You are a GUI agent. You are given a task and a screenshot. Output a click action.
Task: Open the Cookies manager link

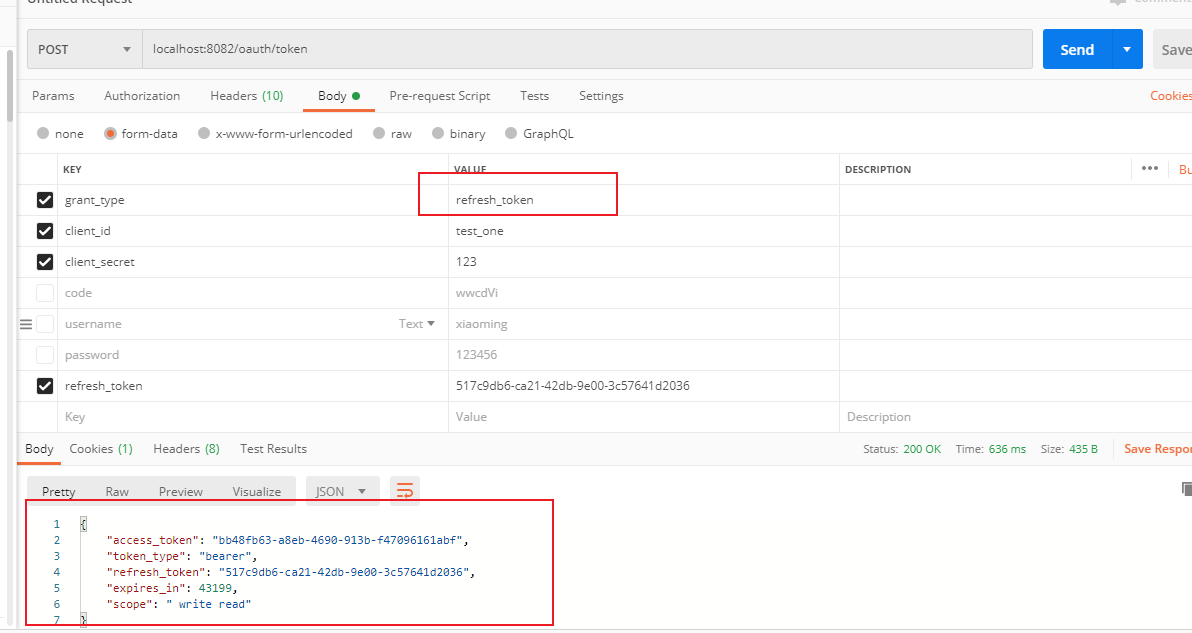[1170, 95]
